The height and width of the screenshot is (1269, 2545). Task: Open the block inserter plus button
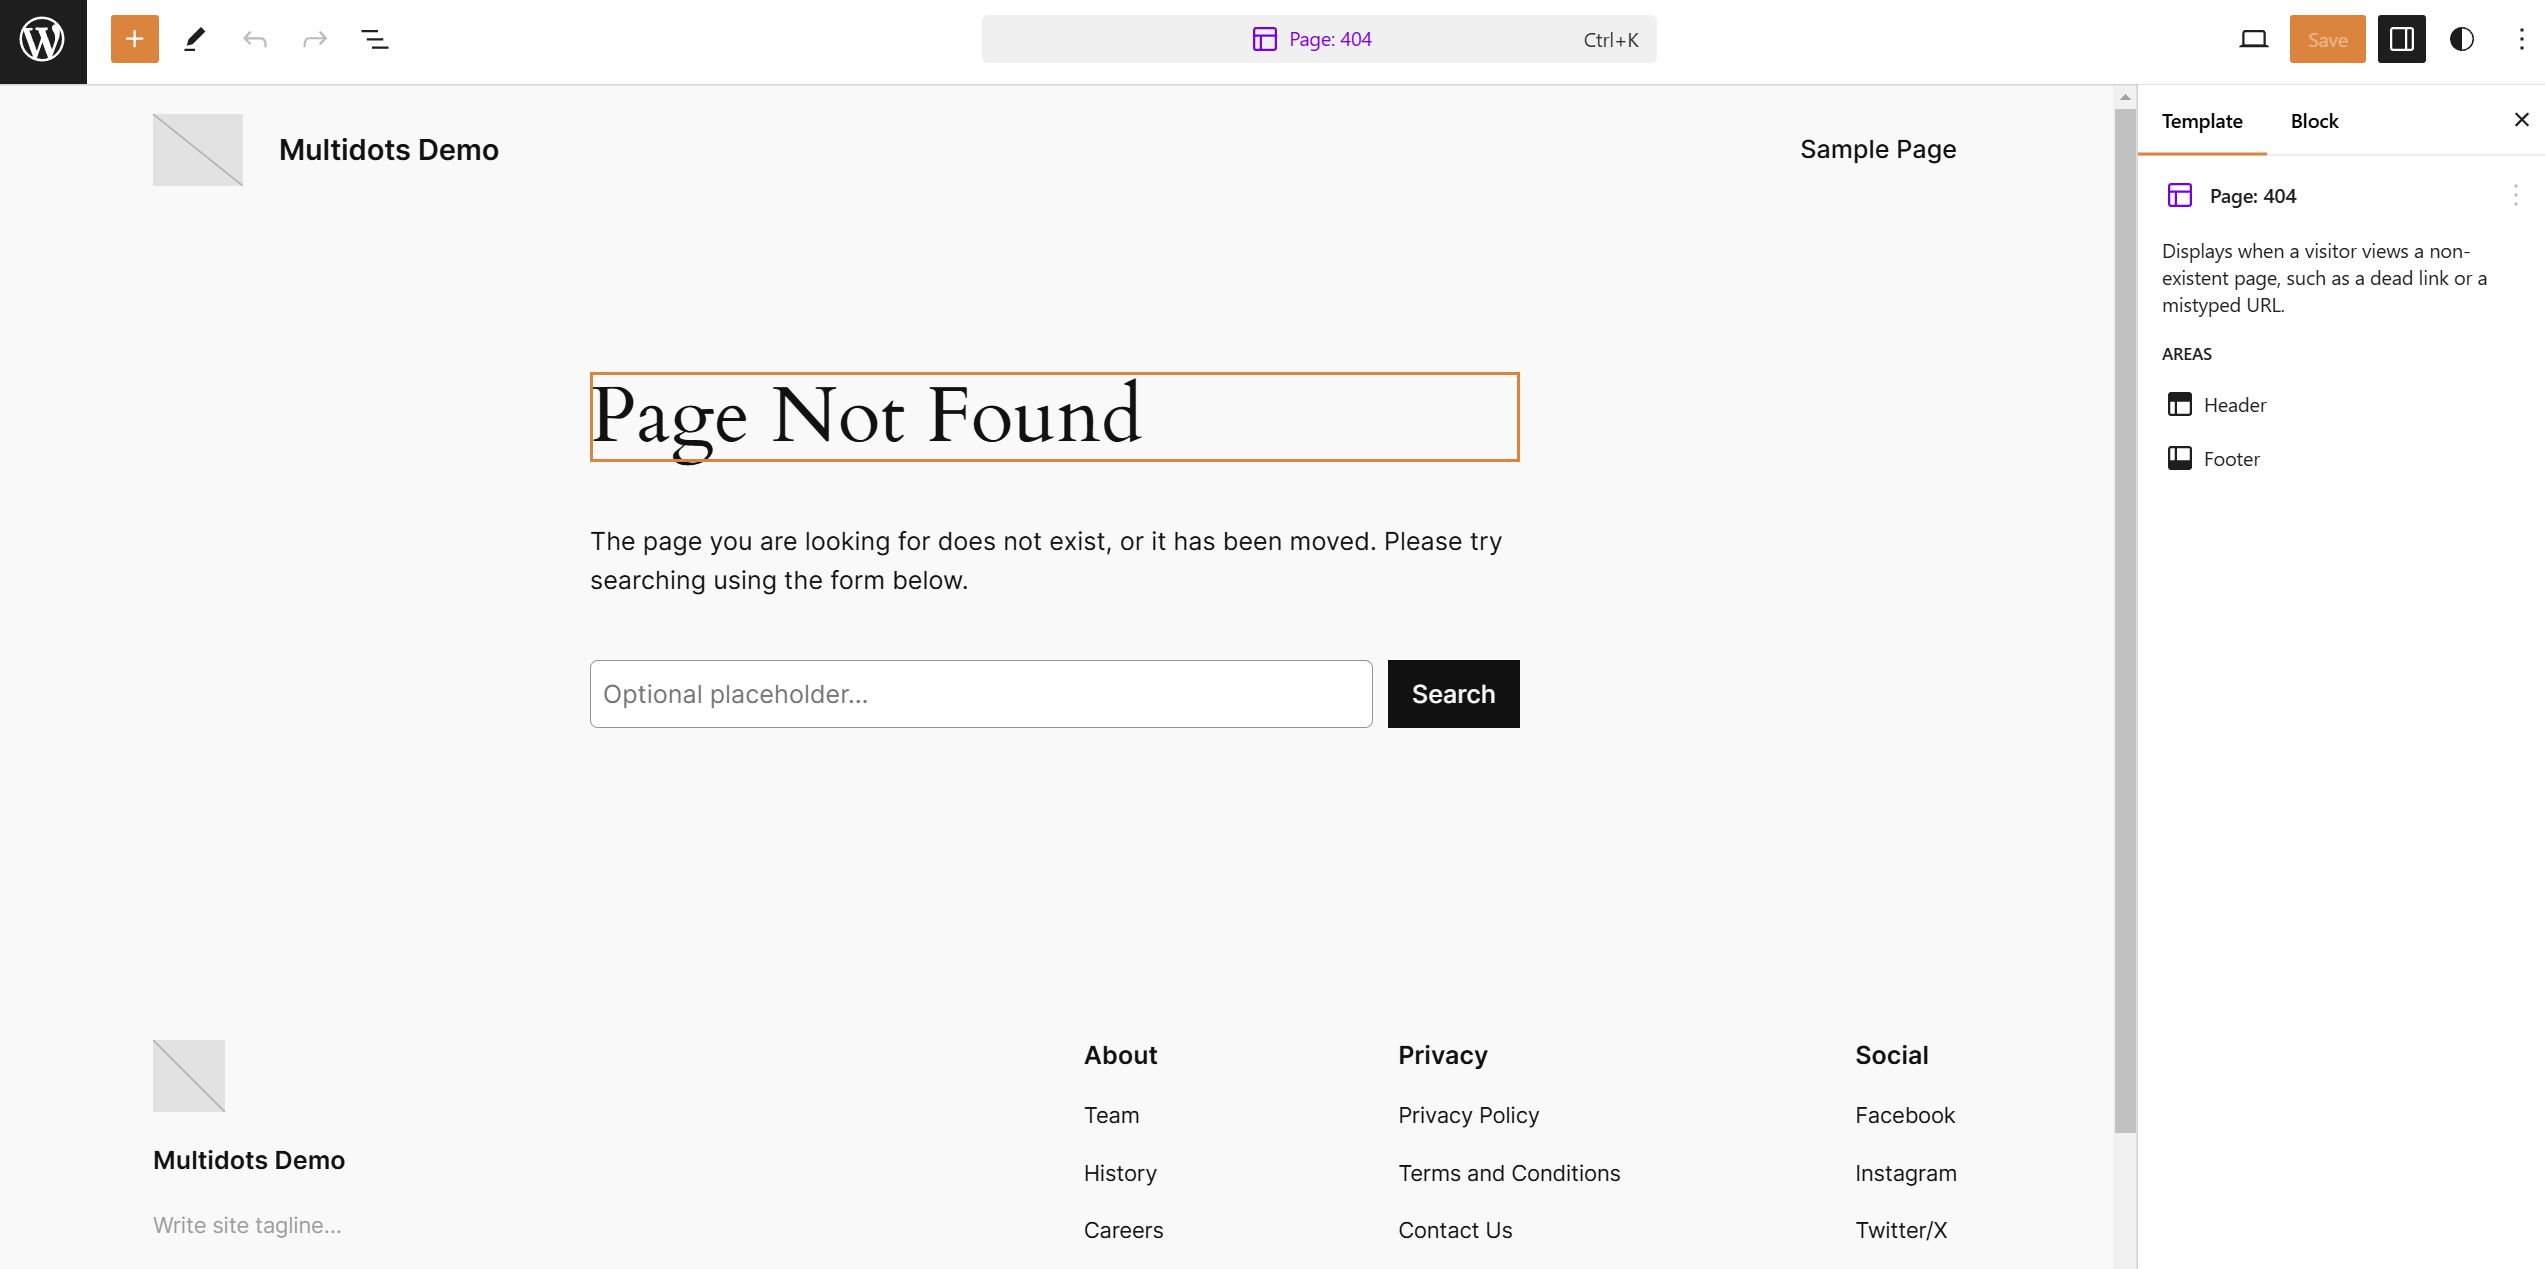[x=135, y=39]
